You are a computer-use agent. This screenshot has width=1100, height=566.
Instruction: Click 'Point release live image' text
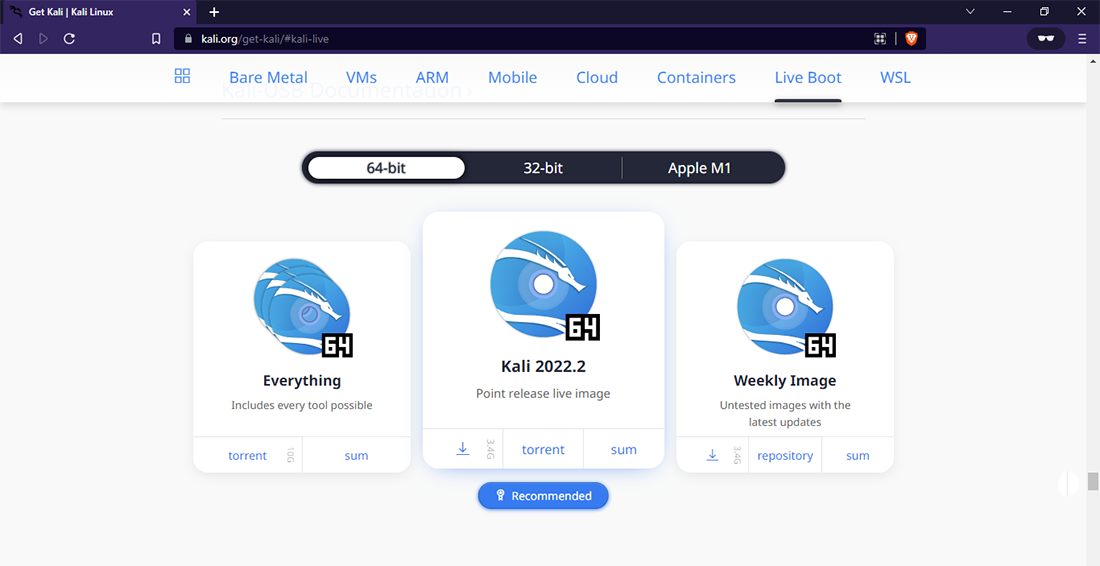[x=543, y=393]
